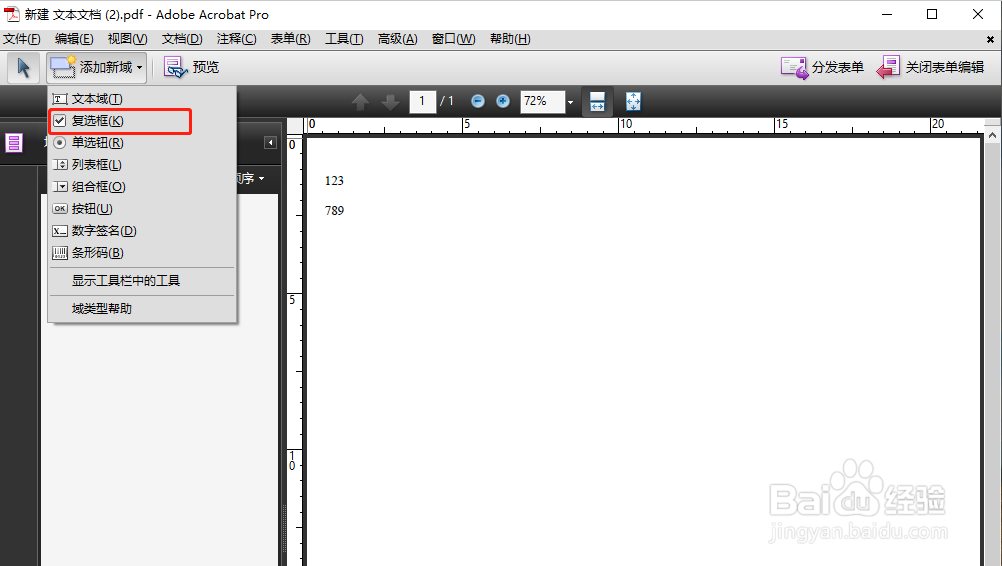The width and height of the screenshot is (1002, 566).
Task: Open the 工具(T) menu
Action: (x=344, y=39)
